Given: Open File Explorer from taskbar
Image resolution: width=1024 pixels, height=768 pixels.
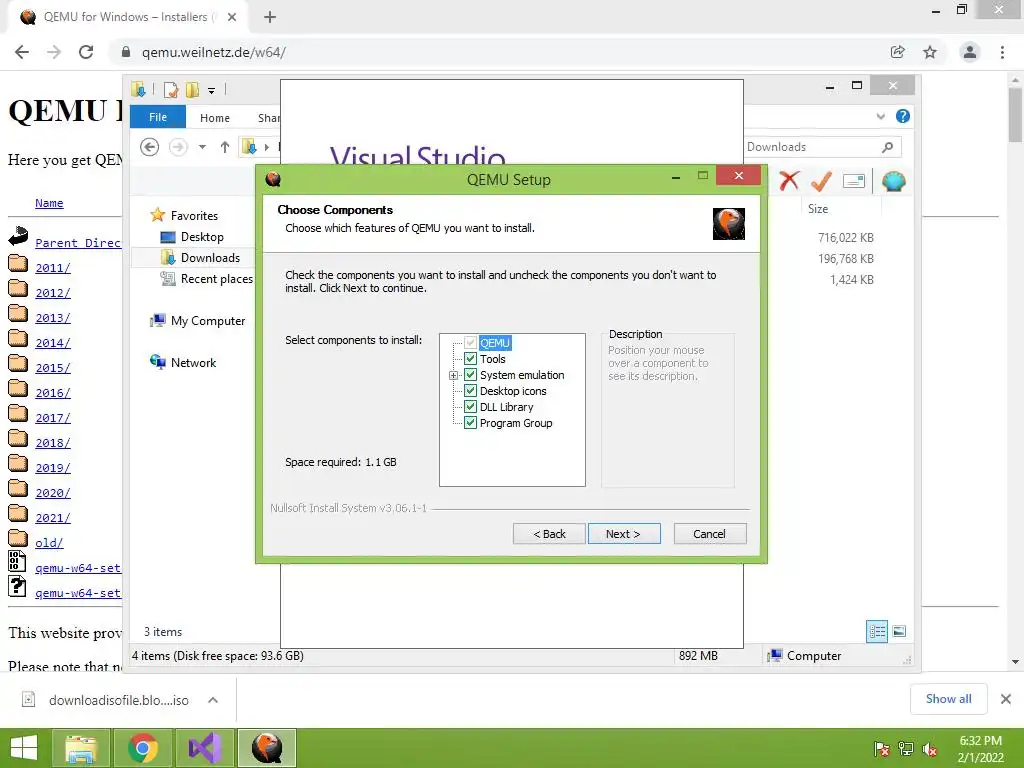Looking at the screenshot, I should click(x=81, y=748).
